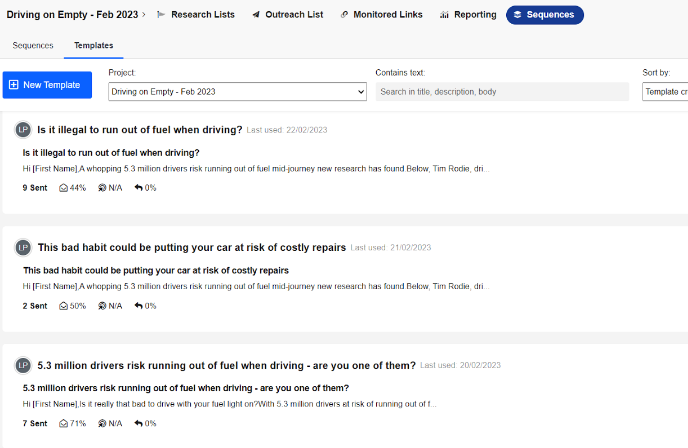Click LP avatar on 'Is it illegal' template
Screen dimensions: 688x448
click(x=23, y=130)
